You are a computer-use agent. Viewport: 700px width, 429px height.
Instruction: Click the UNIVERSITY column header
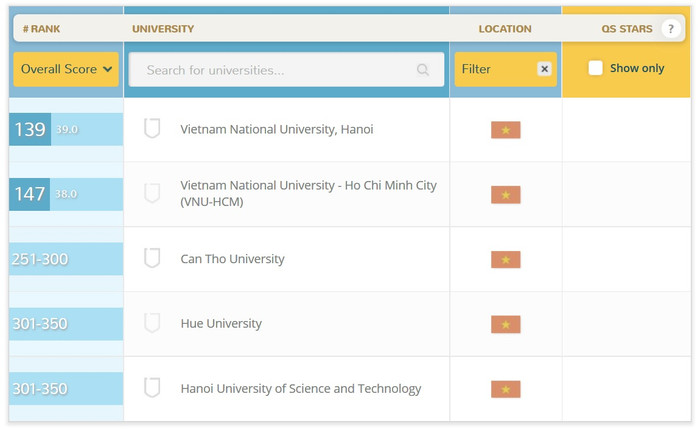(x=163, y=29)
